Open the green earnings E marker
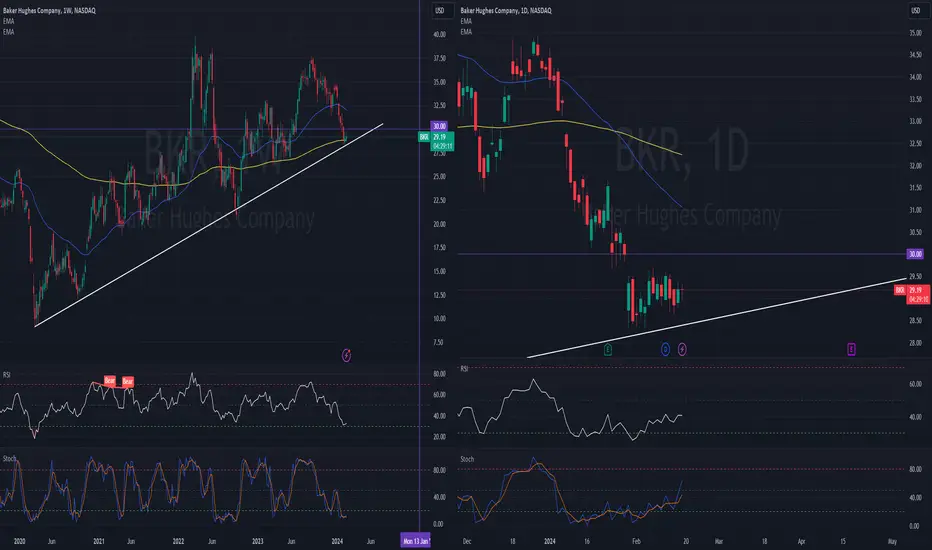932x550 pixels. pyautogui.click(x=607, y=350)
